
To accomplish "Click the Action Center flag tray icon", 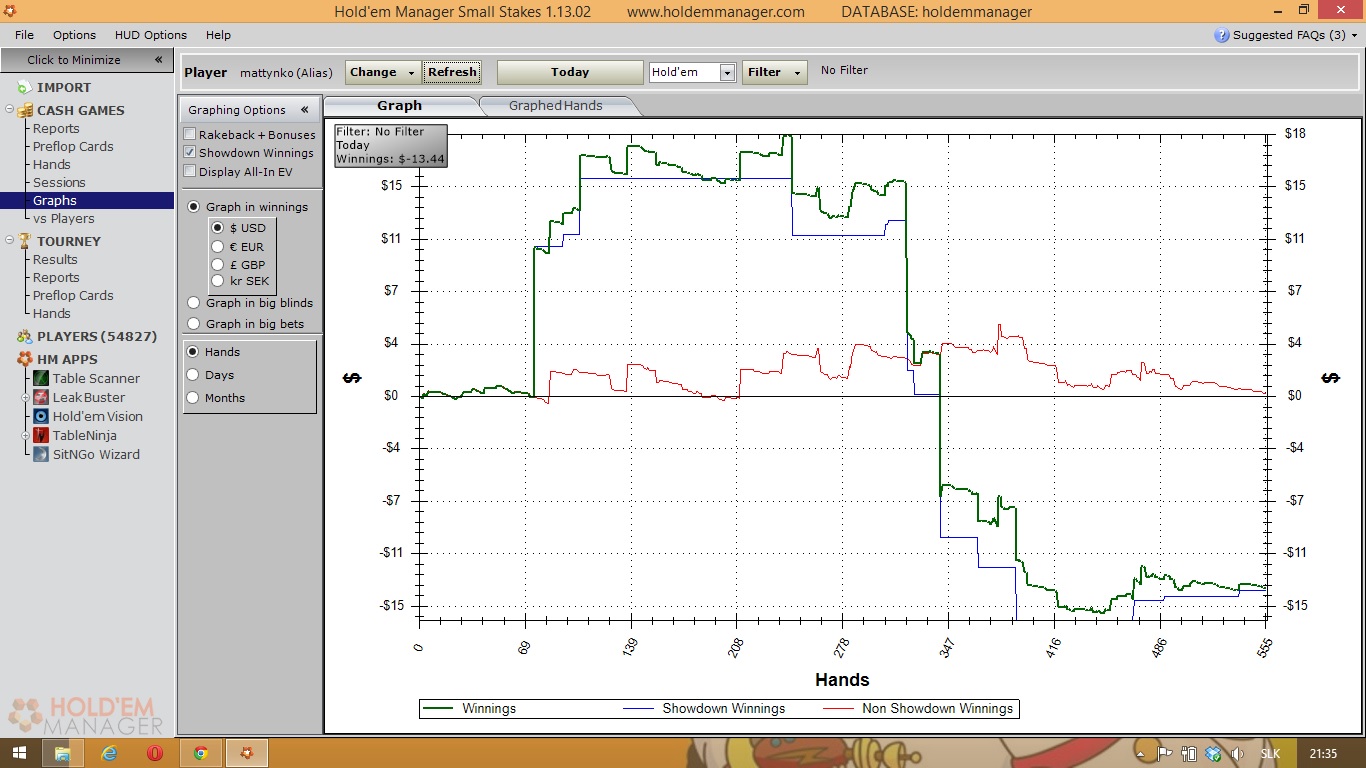I will tap(1165, 754).
